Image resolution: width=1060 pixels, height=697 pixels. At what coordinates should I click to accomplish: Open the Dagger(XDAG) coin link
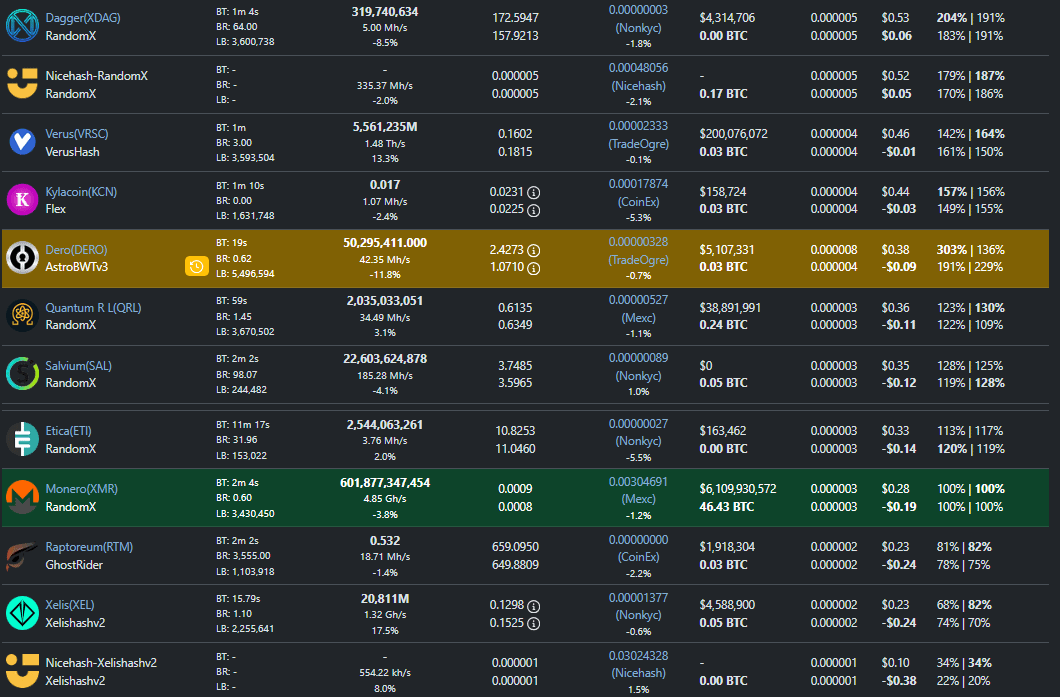tap(81, 18)
